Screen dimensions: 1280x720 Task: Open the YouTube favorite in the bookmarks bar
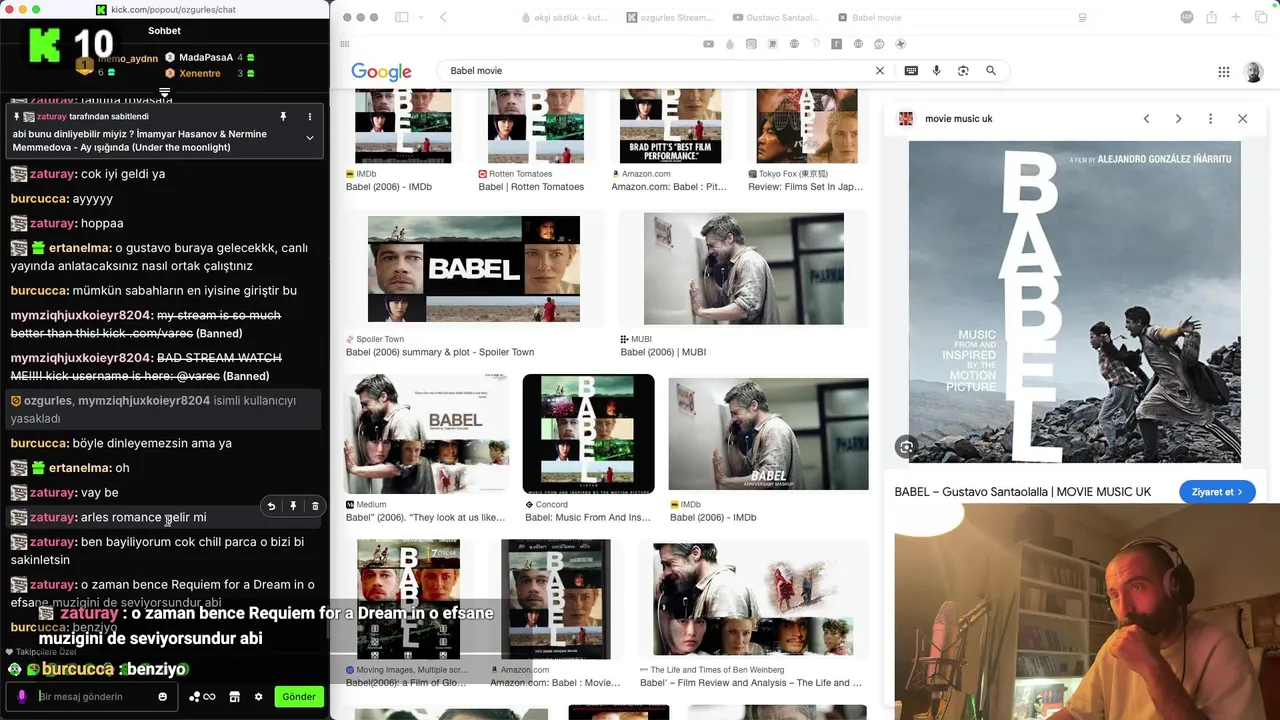708,44
